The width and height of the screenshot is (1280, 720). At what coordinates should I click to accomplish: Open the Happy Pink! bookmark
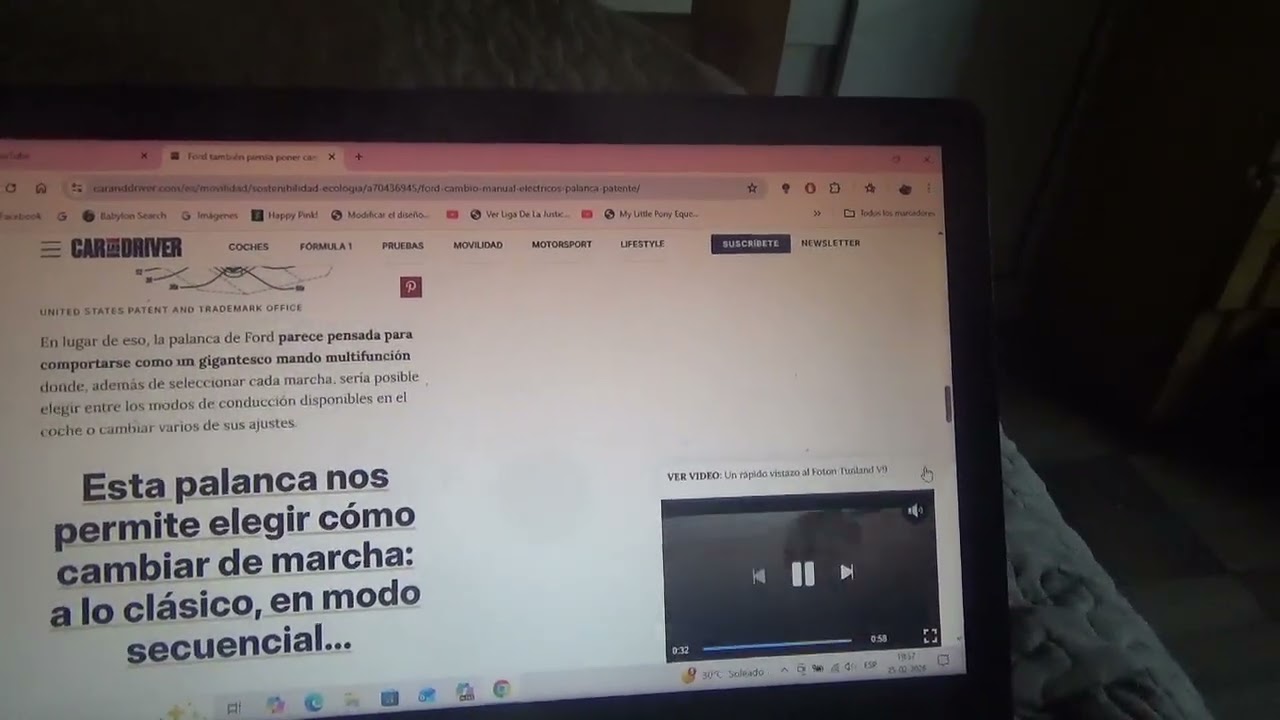pyautogui.click(x=285, y=215)
